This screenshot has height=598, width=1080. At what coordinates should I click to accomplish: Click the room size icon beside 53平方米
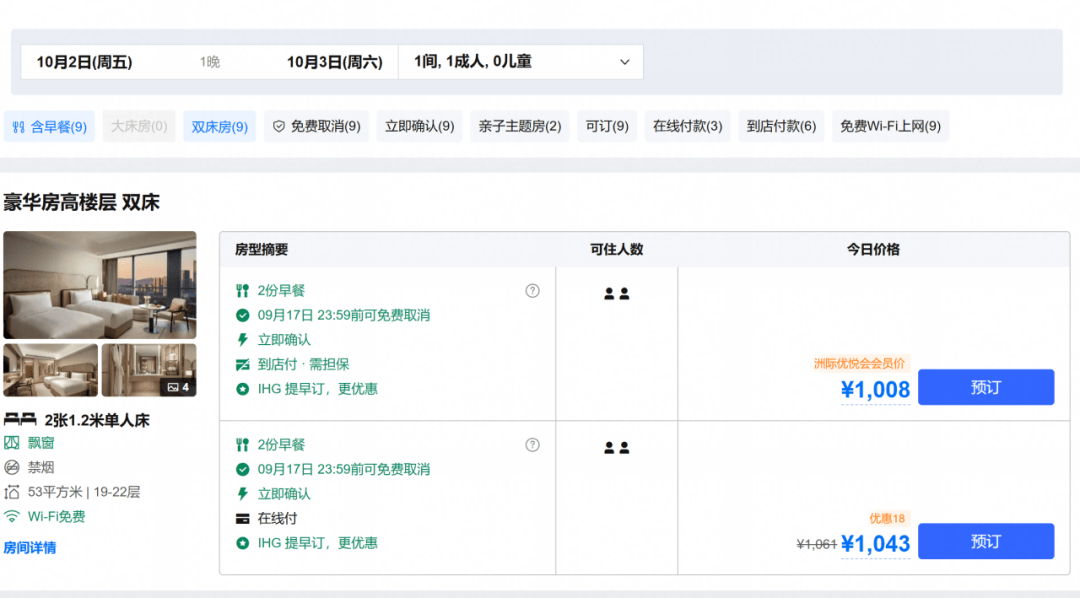click(12, 492)
